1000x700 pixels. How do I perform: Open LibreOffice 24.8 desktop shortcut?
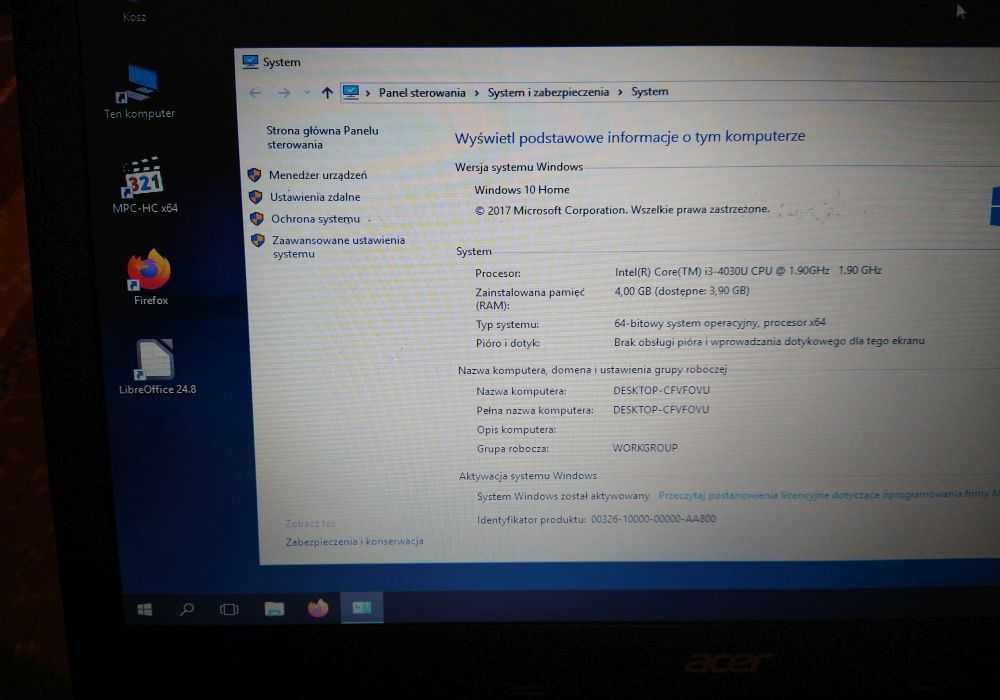tap(157, 367)
